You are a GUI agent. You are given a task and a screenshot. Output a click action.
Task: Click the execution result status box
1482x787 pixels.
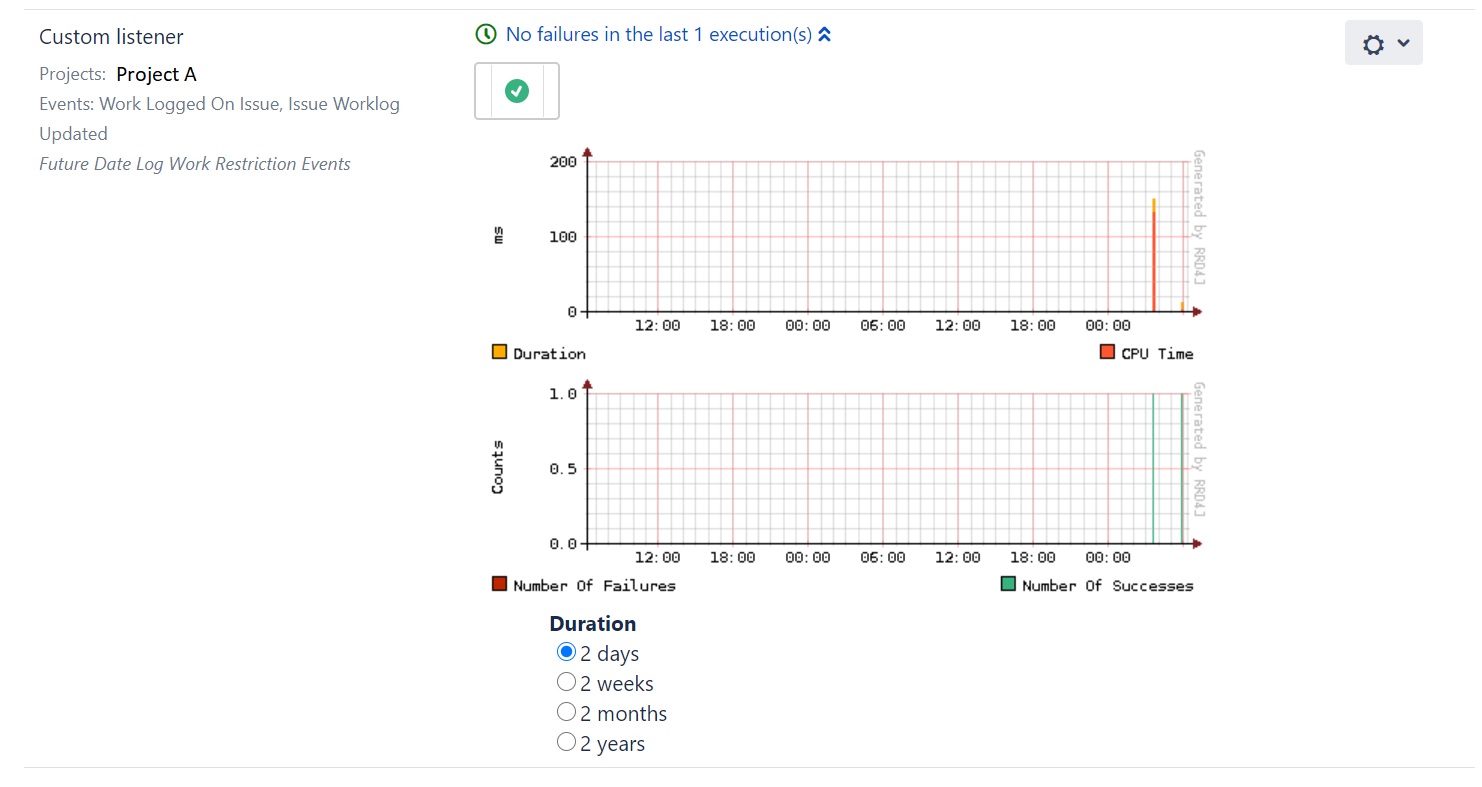point(516,91)
